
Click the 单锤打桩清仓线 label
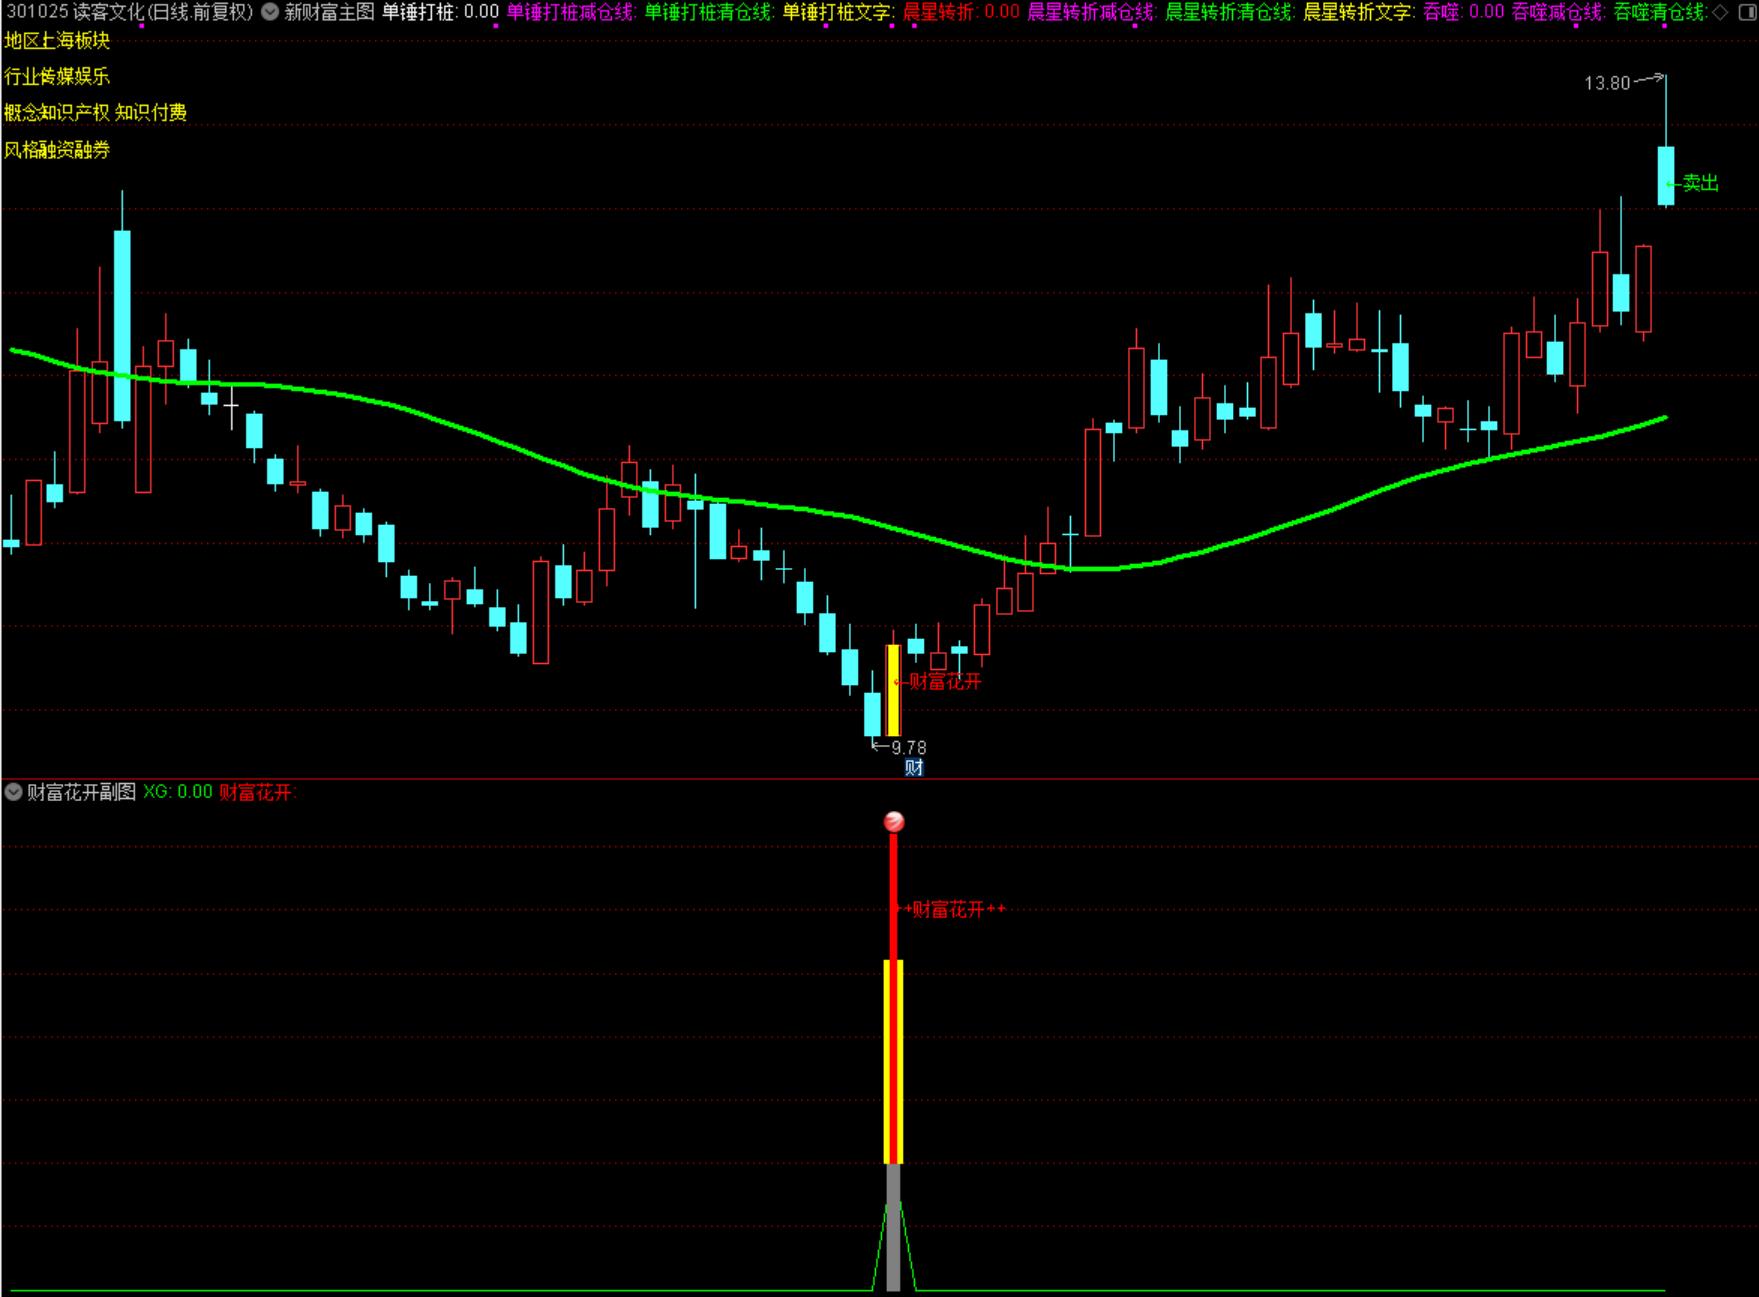(x=708, y=12)
